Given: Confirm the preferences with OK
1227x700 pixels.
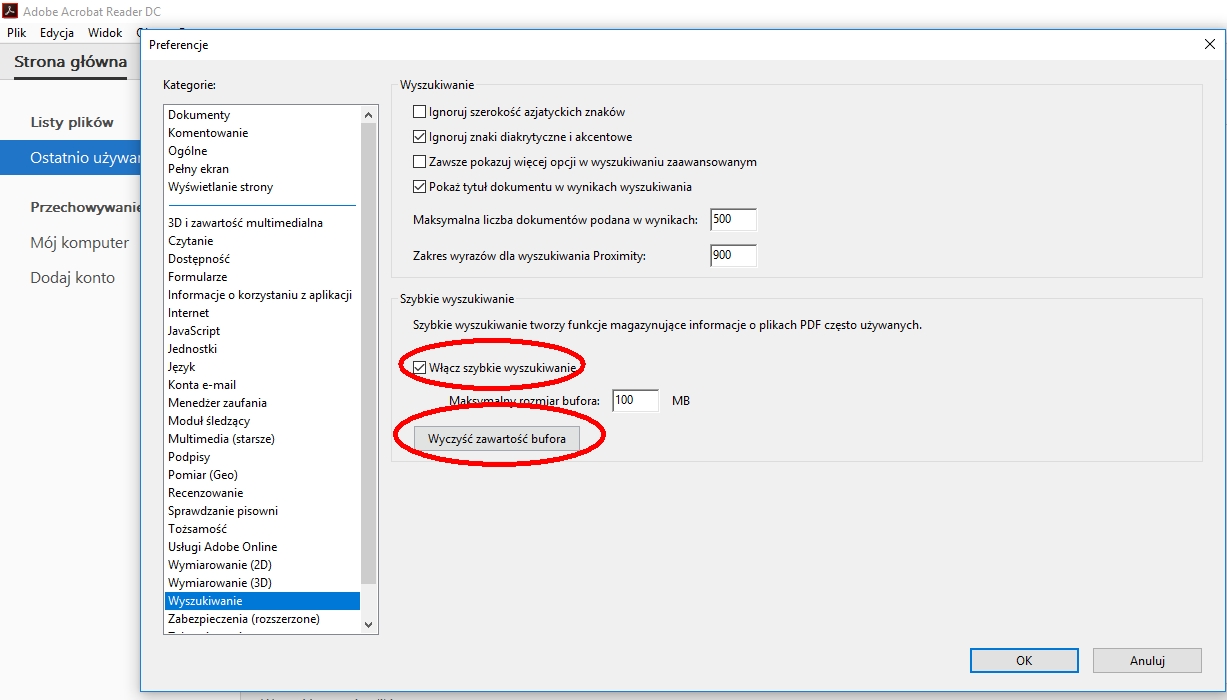Looking at the screenshot, I should pyautogui.click(x=1024, y=660).
